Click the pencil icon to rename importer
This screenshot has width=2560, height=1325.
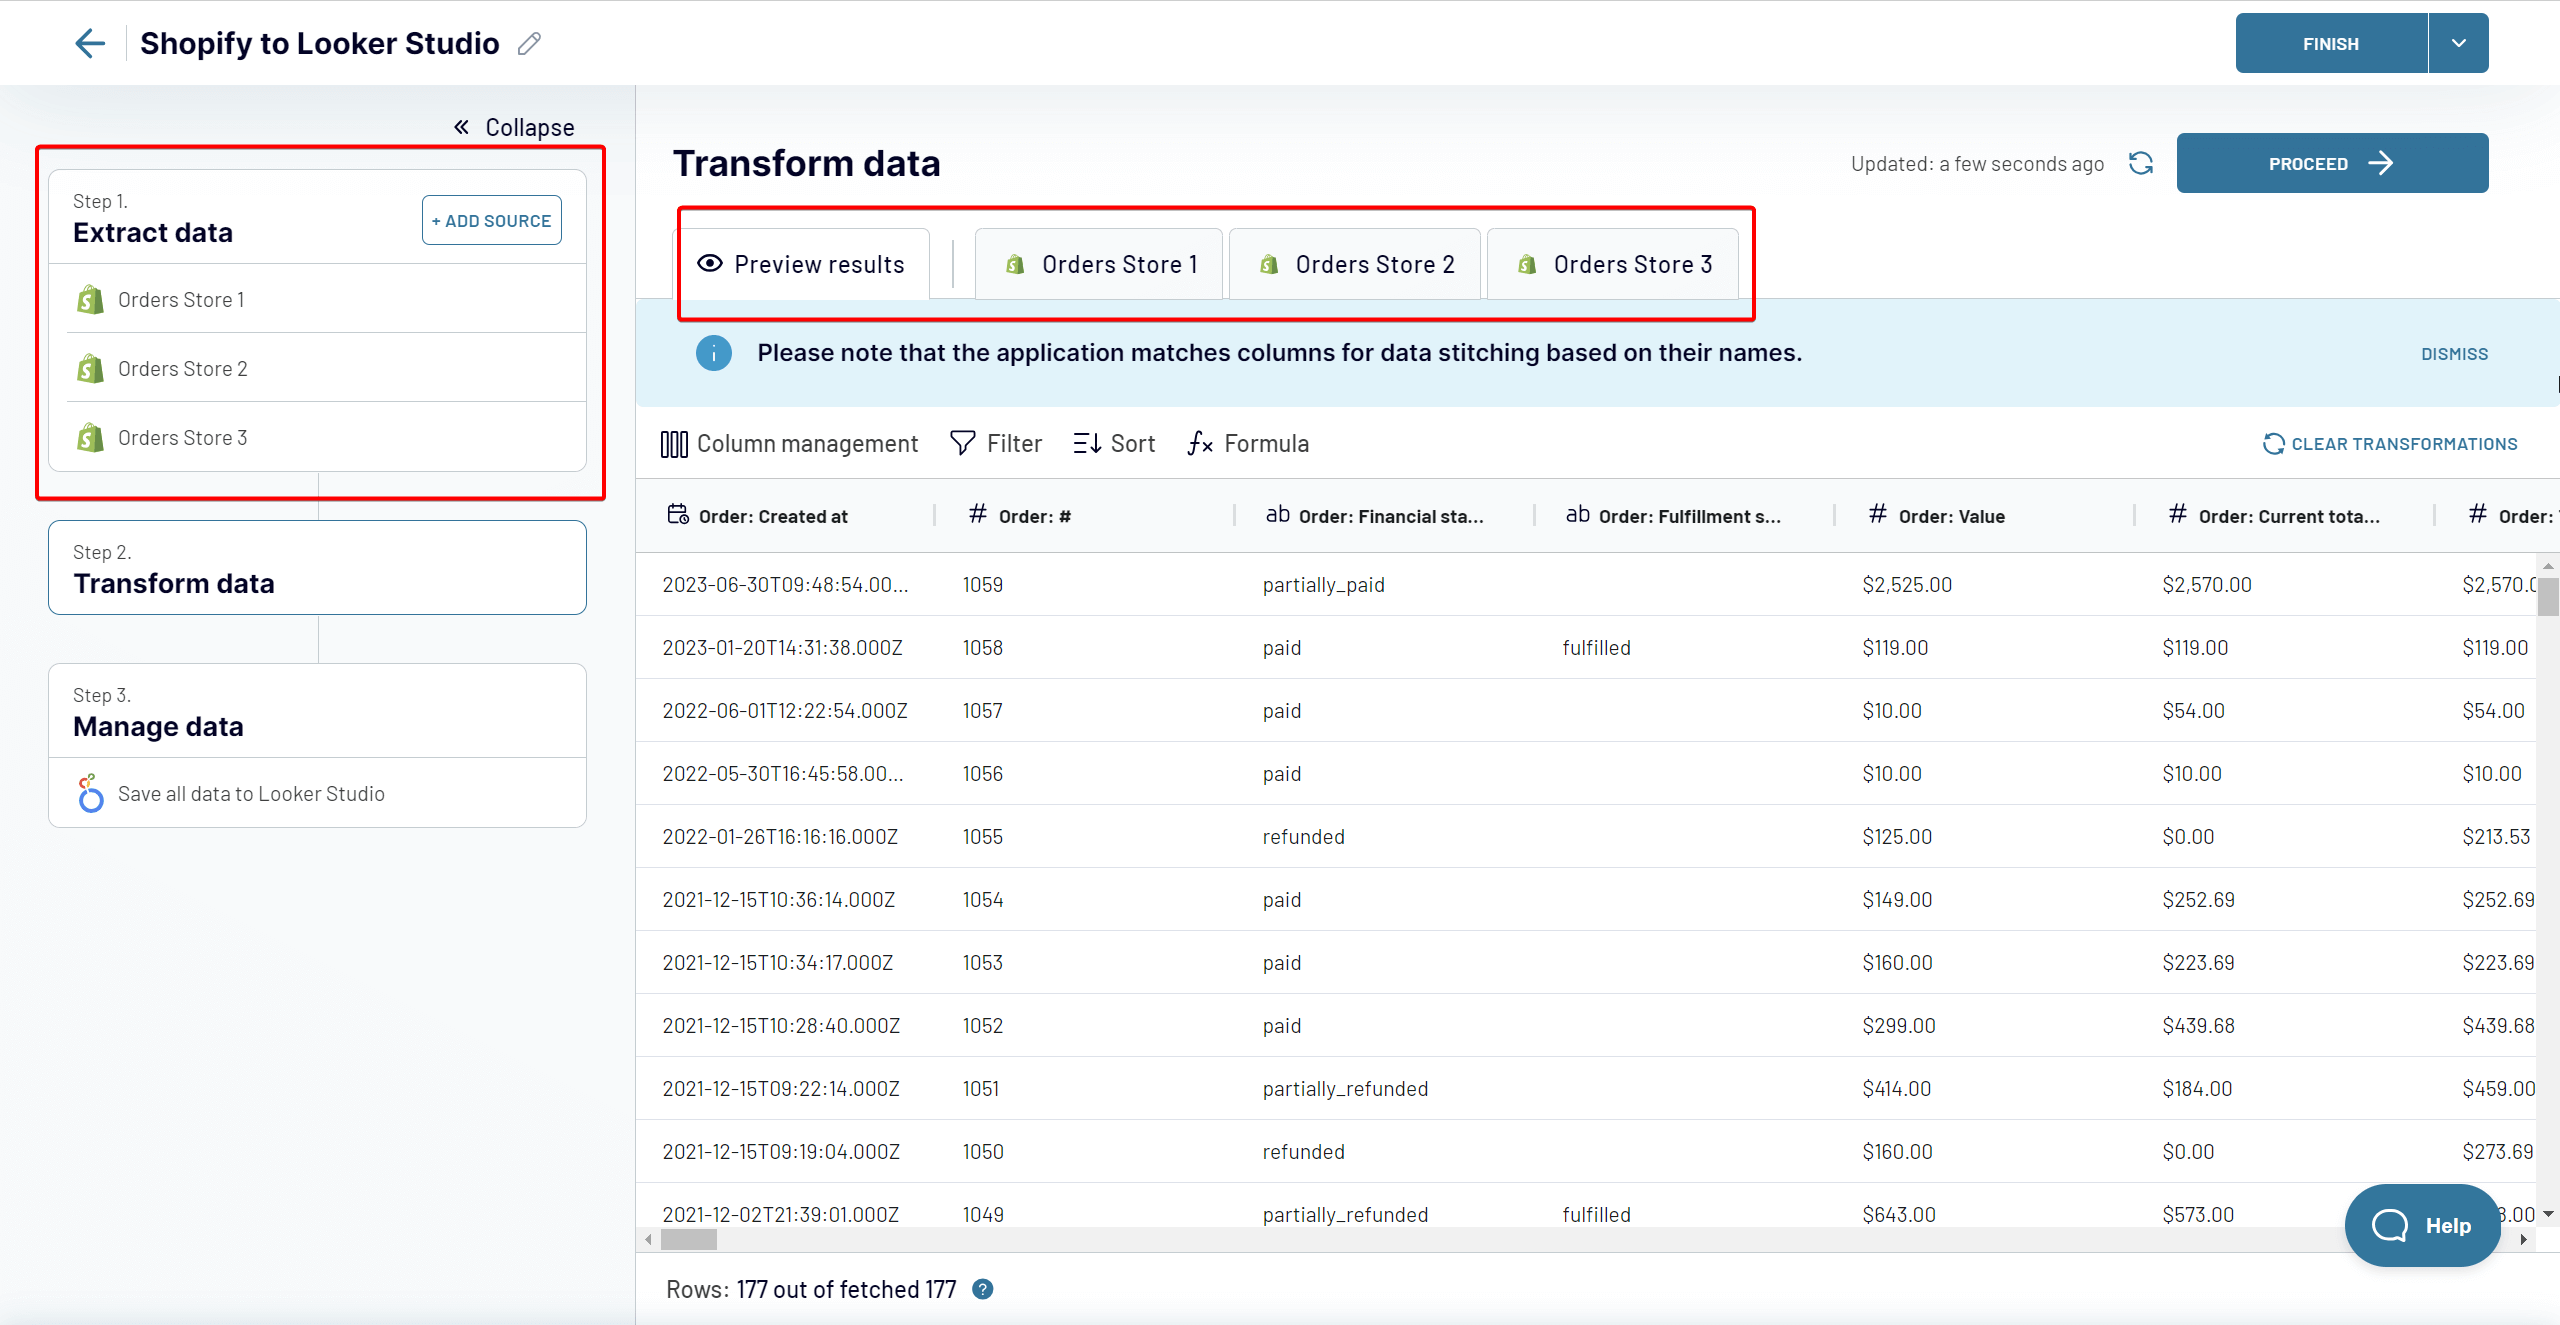point(529,43)
